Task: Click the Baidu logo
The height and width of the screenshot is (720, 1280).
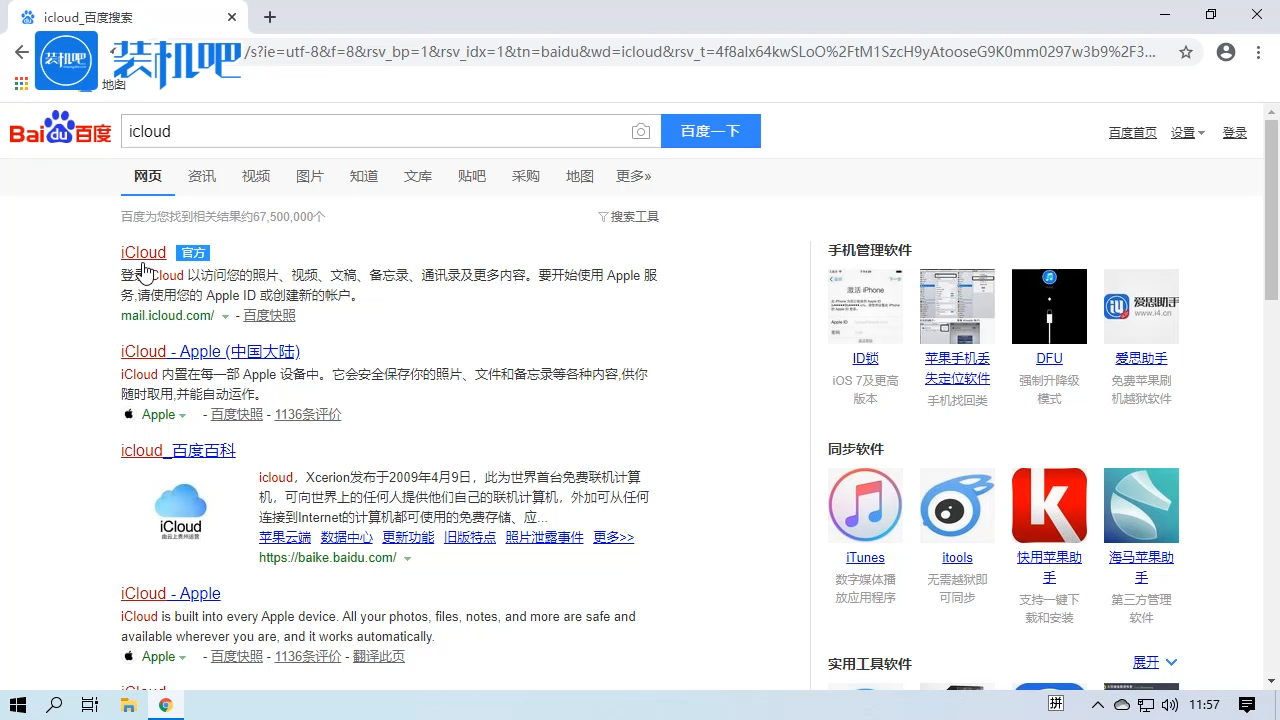Action: (60, 130)
